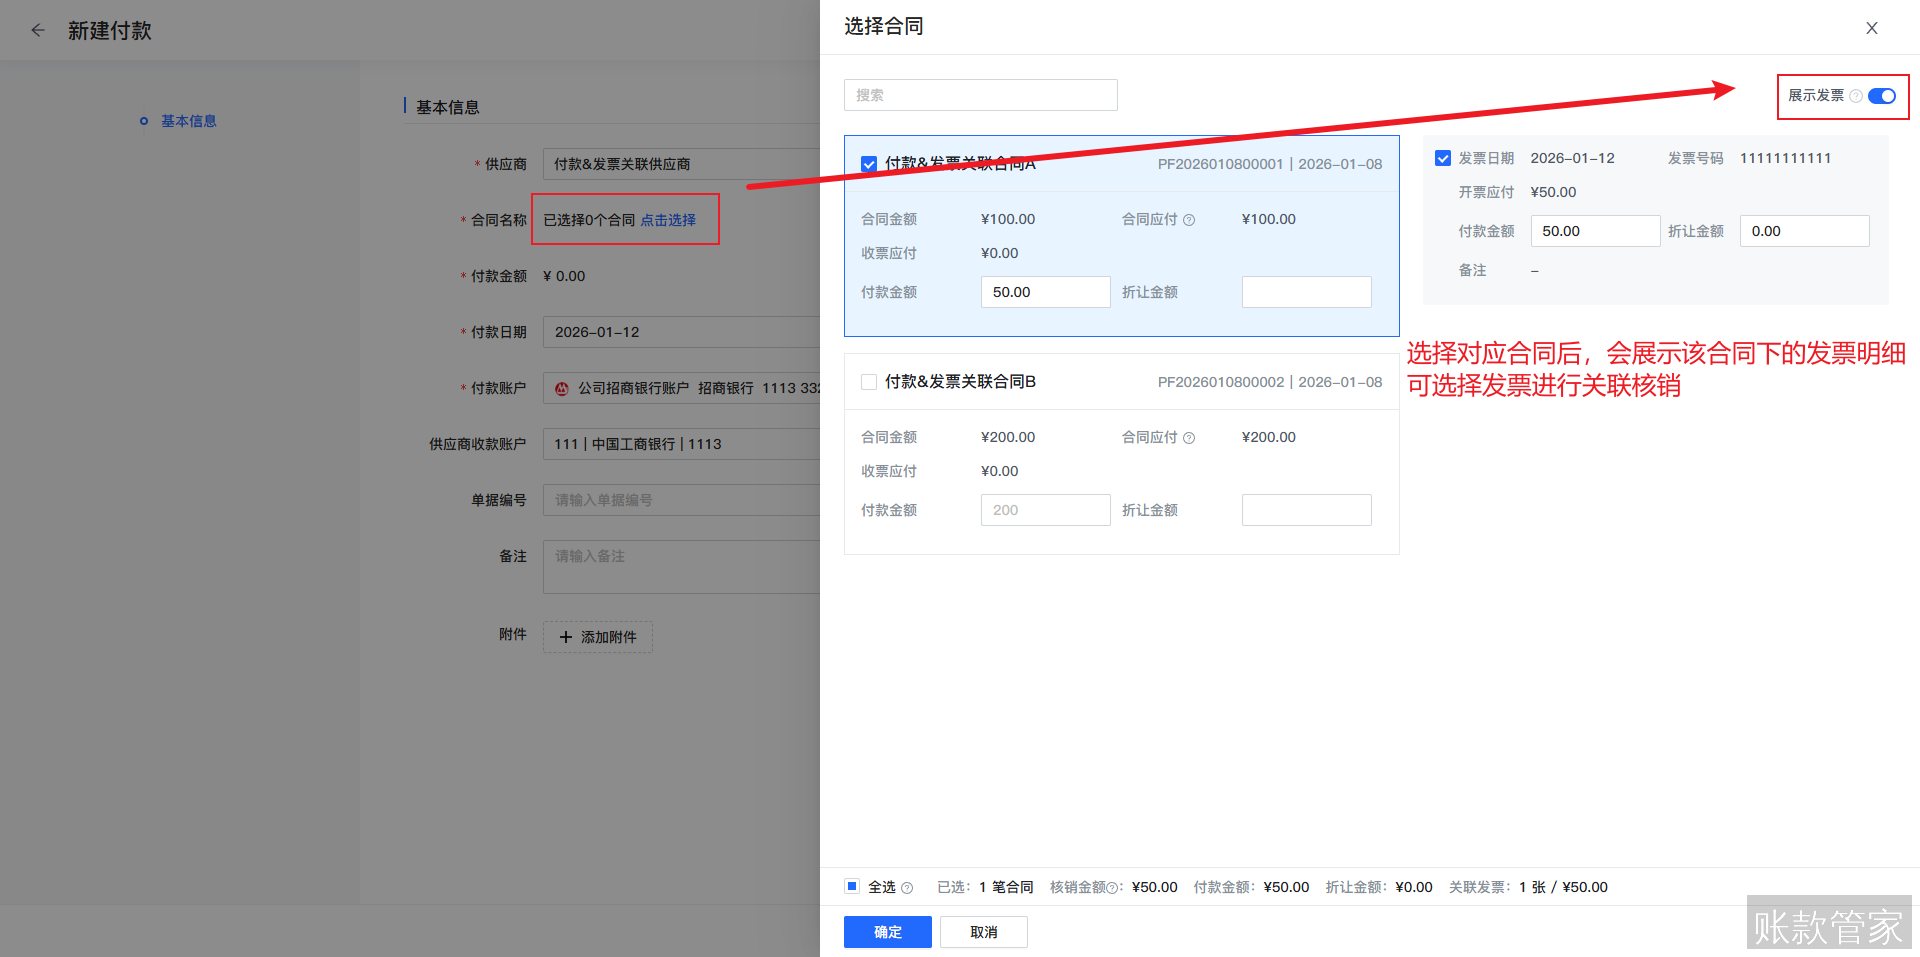This screenshot has width=1920, height=957.
Task: Click the help icon beside 全选
Action: point(906,887)
